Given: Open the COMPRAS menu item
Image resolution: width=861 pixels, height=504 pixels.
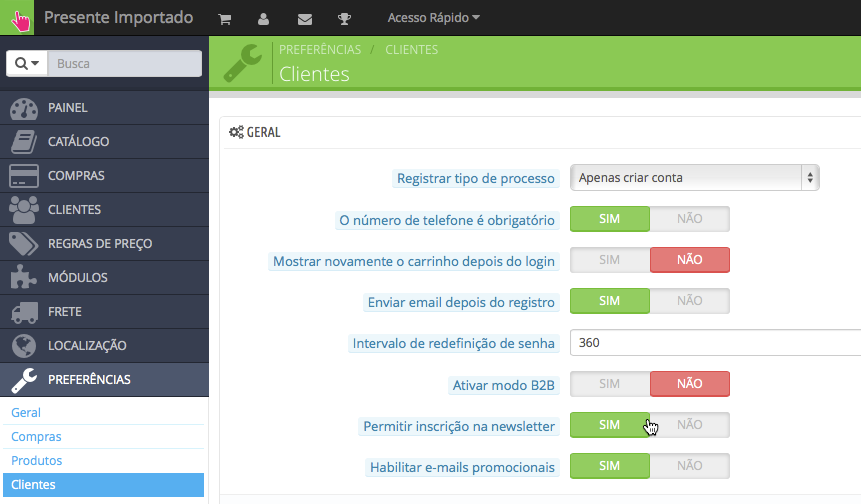Looking at the screenshot, I should (104, 176).
